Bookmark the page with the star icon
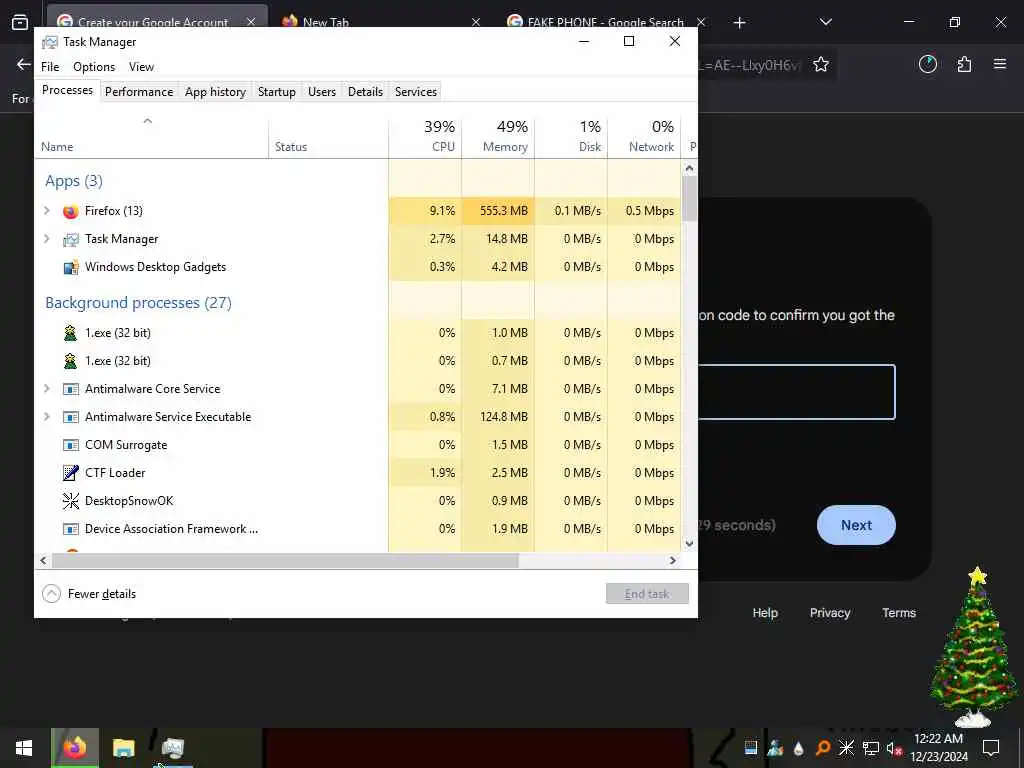The width and height of the screenshot is (1024, 768). (x=821, y=65)
